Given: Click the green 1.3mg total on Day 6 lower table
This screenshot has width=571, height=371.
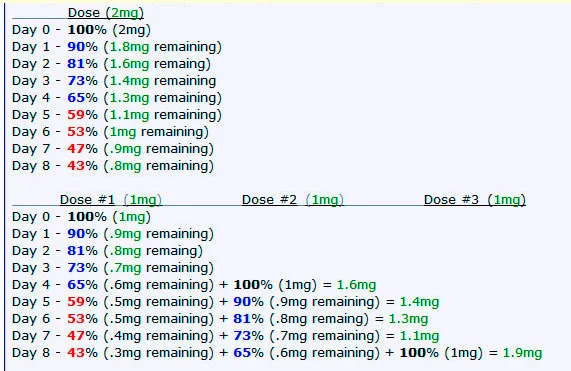Looking at the screenshot, I should point(408,319).
